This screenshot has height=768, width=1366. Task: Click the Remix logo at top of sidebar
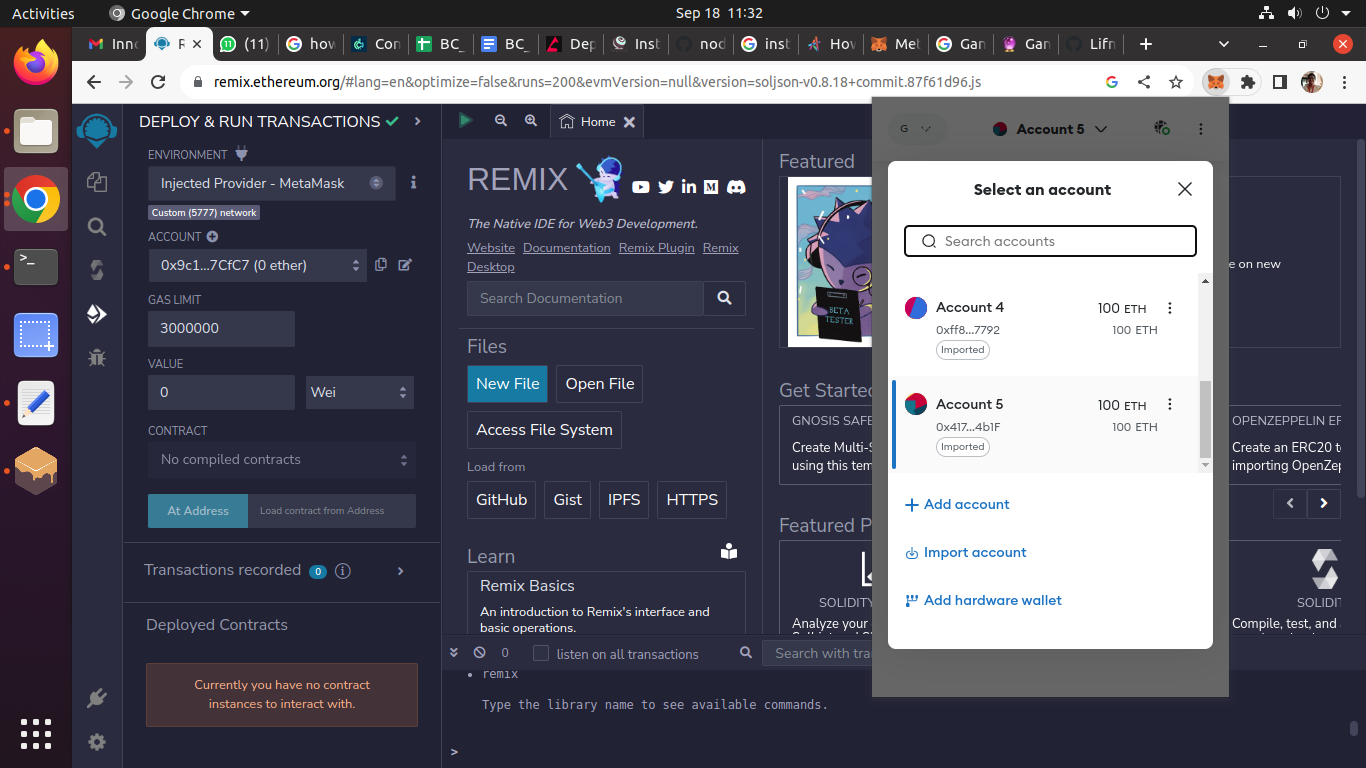pos(97,130)
